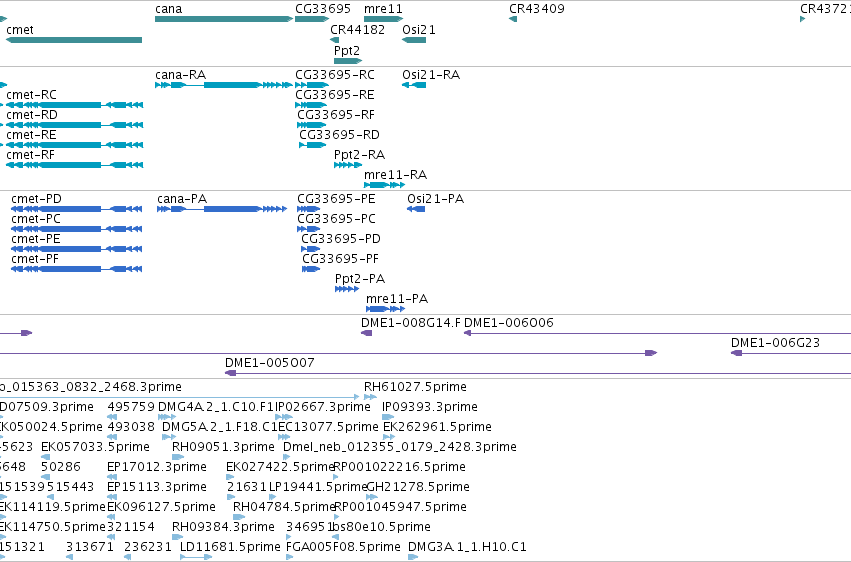Select EST feature 493038
Screen dimensions: 851x562
(x=112, y=437)
